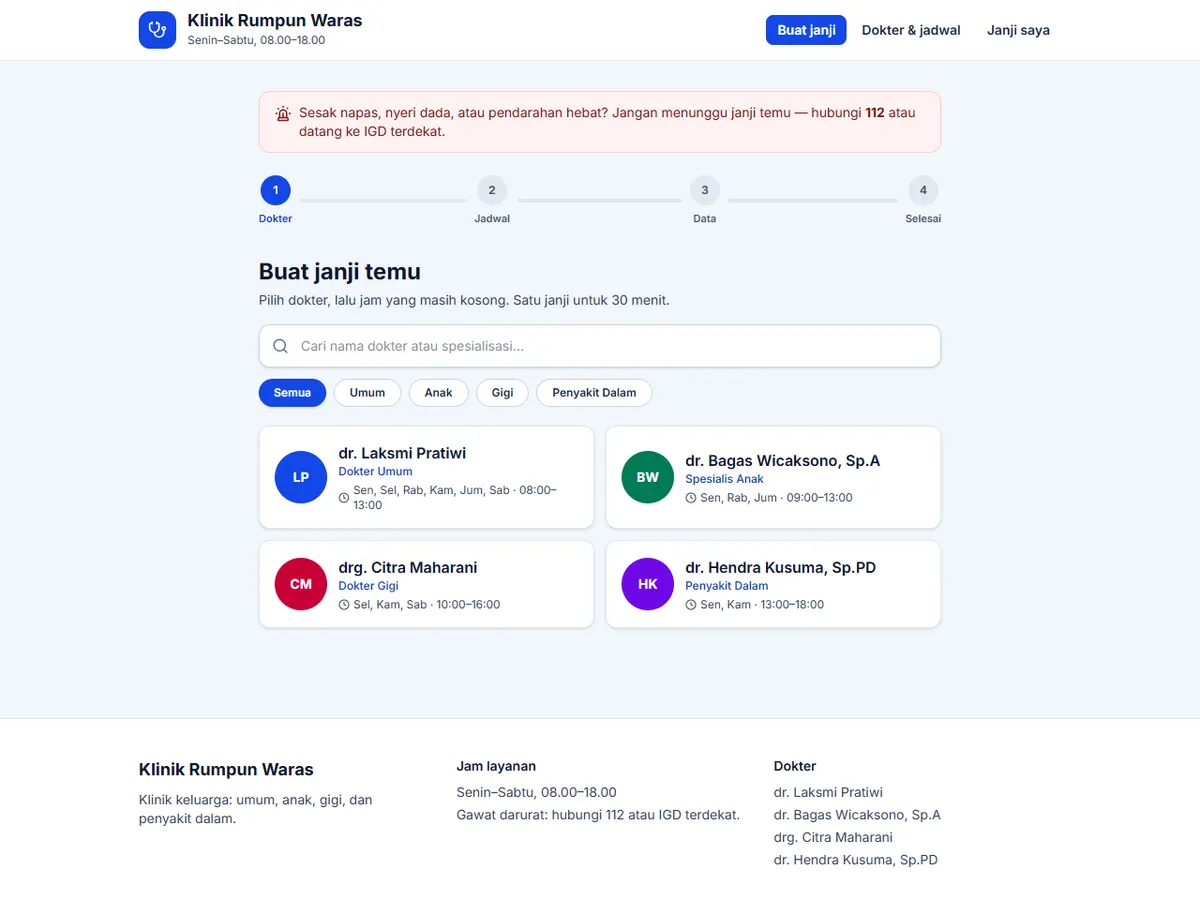Filter doctors by Semua
1200x900 pixels.
[x=292, y=393]
